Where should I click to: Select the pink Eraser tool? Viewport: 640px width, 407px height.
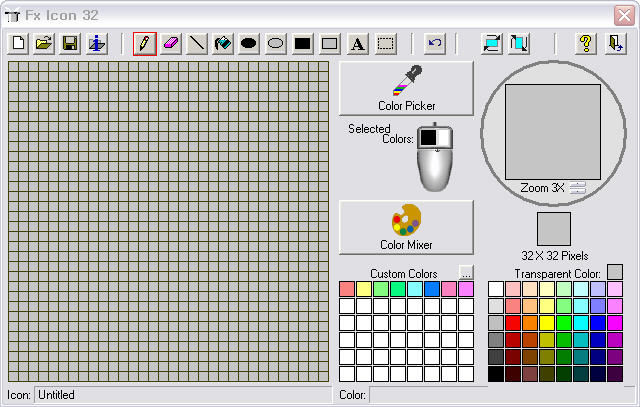tap(171, 43)
